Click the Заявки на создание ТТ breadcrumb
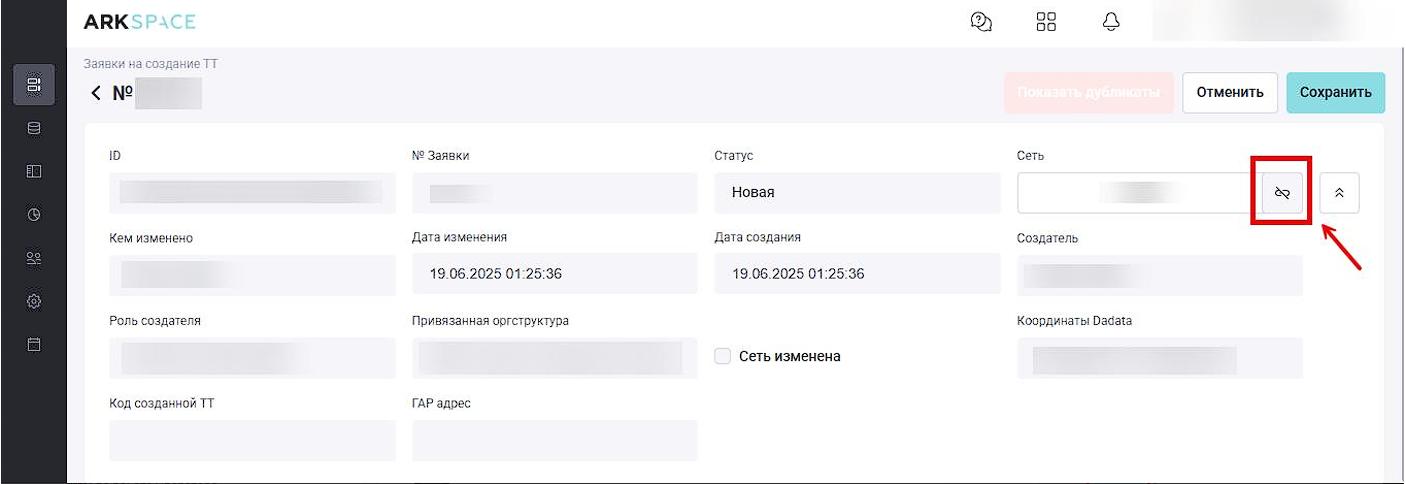The image size is (1406, 484). point(150,64)
